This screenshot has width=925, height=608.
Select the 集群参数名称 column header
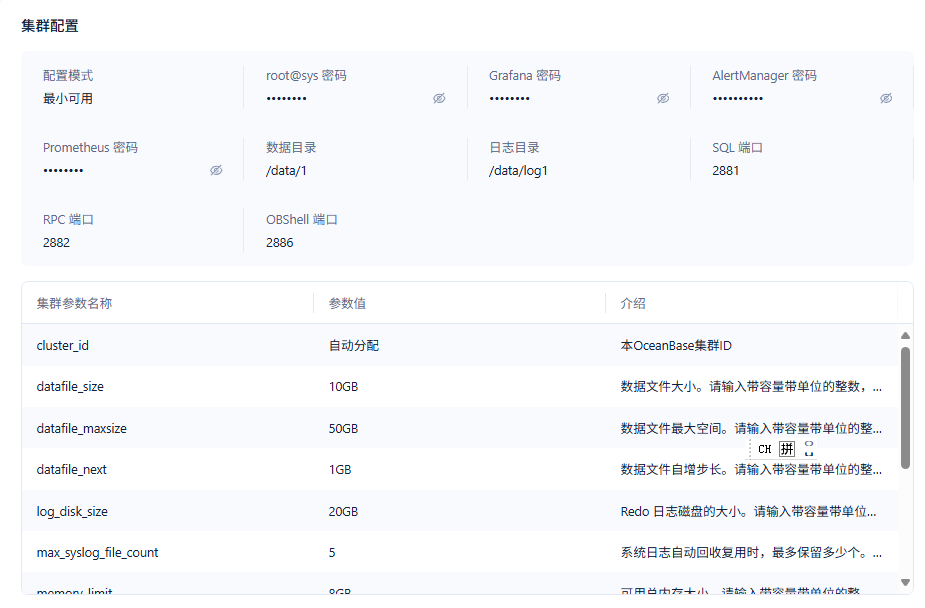74,304
